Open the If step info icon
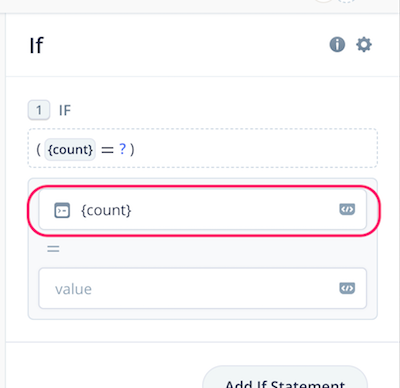 (337, 44)
